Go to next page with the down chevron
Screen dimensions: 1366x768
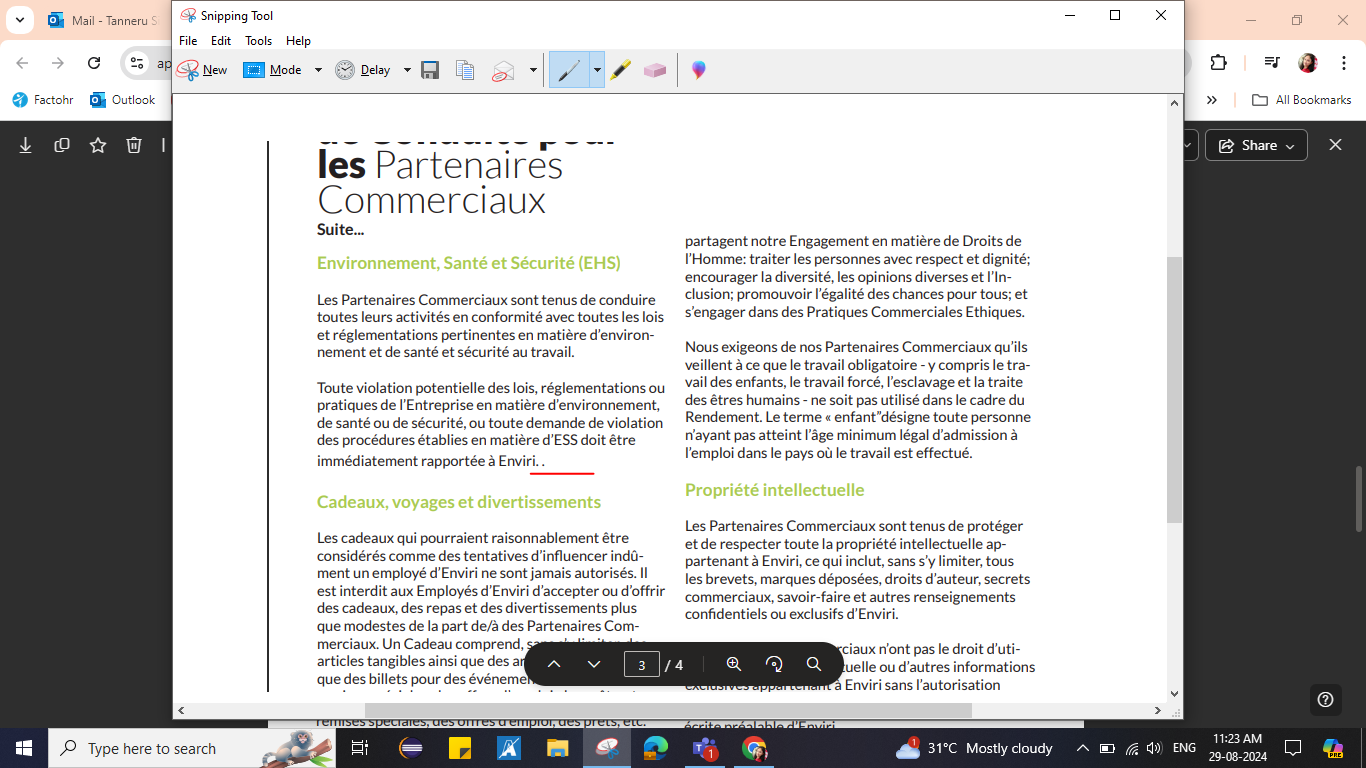pos(594,664)
